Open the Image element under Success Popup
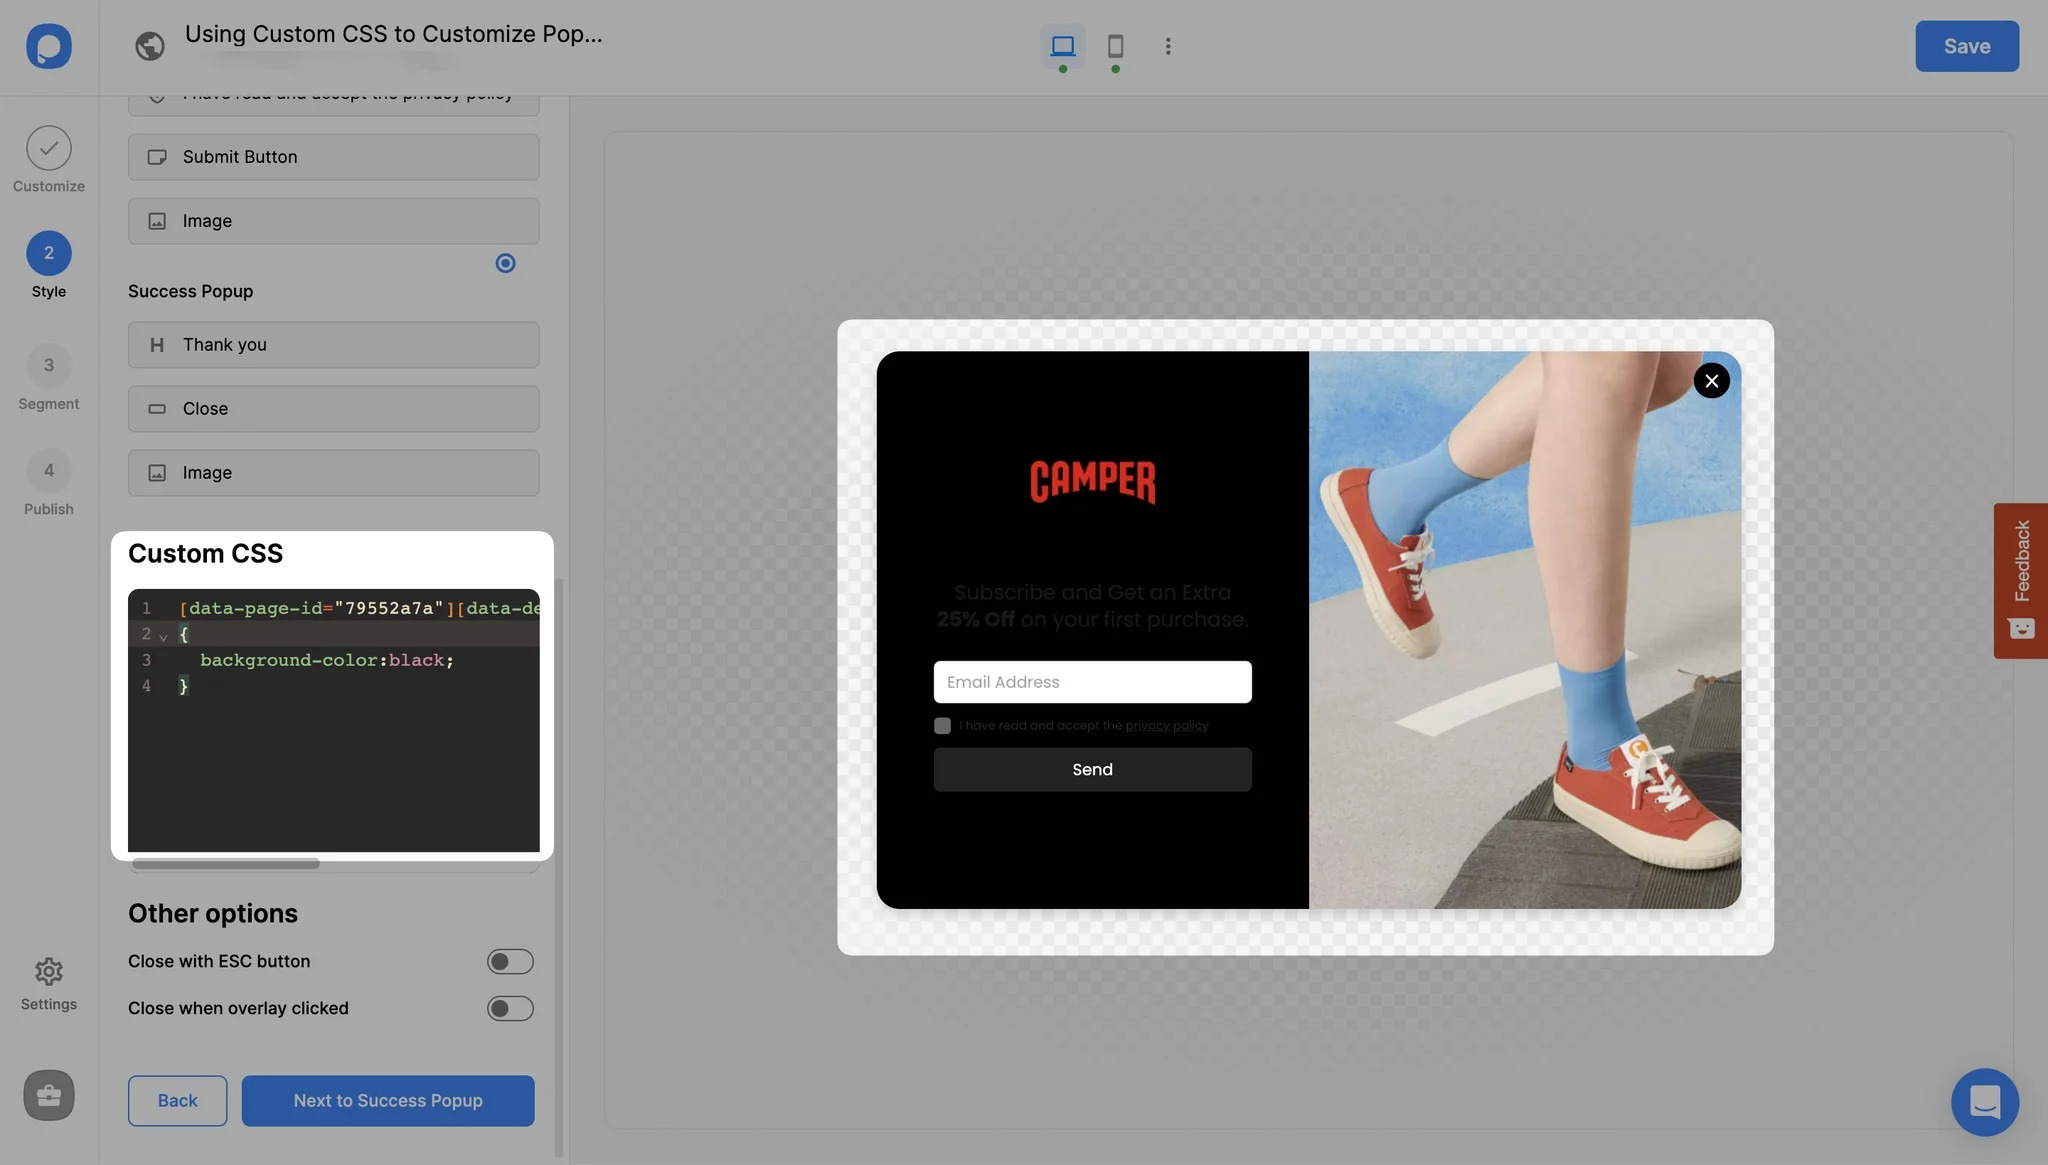Screen dimensions: 2048x1165 334,473
